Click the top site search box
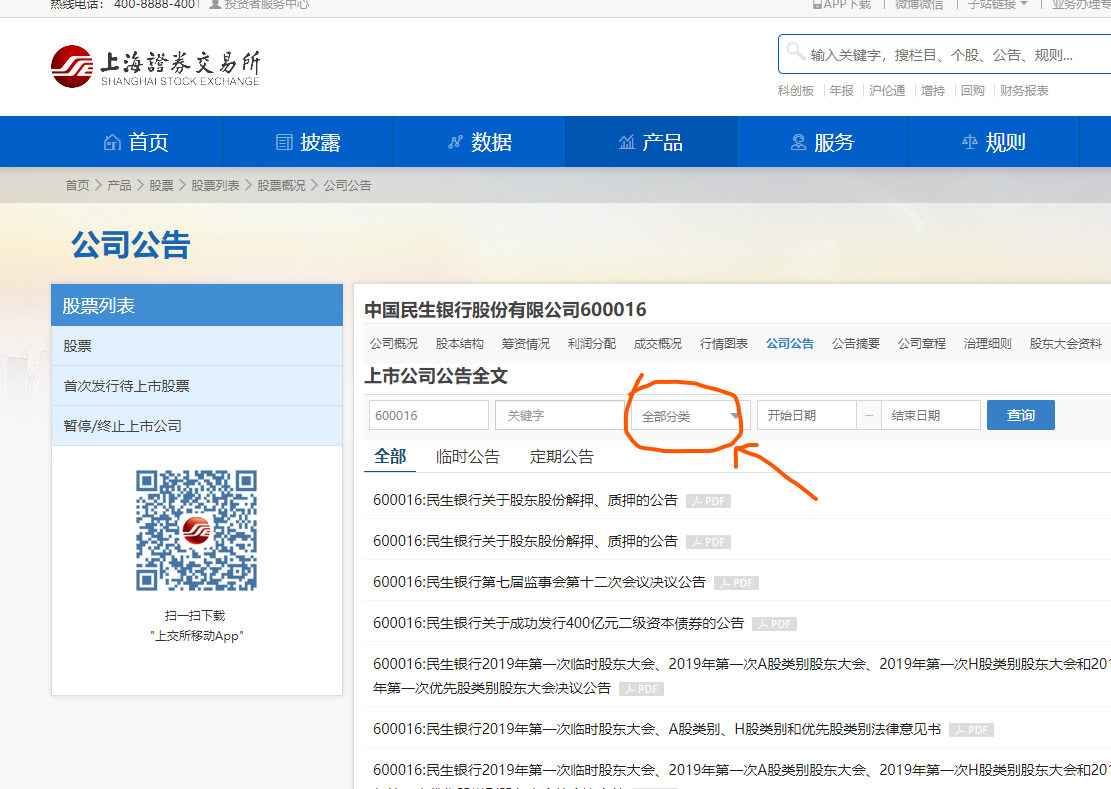 click(944, 55)
